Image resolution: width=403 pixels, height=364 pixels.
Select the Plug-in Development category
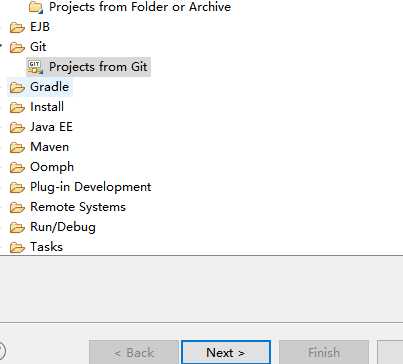[91, 187]
